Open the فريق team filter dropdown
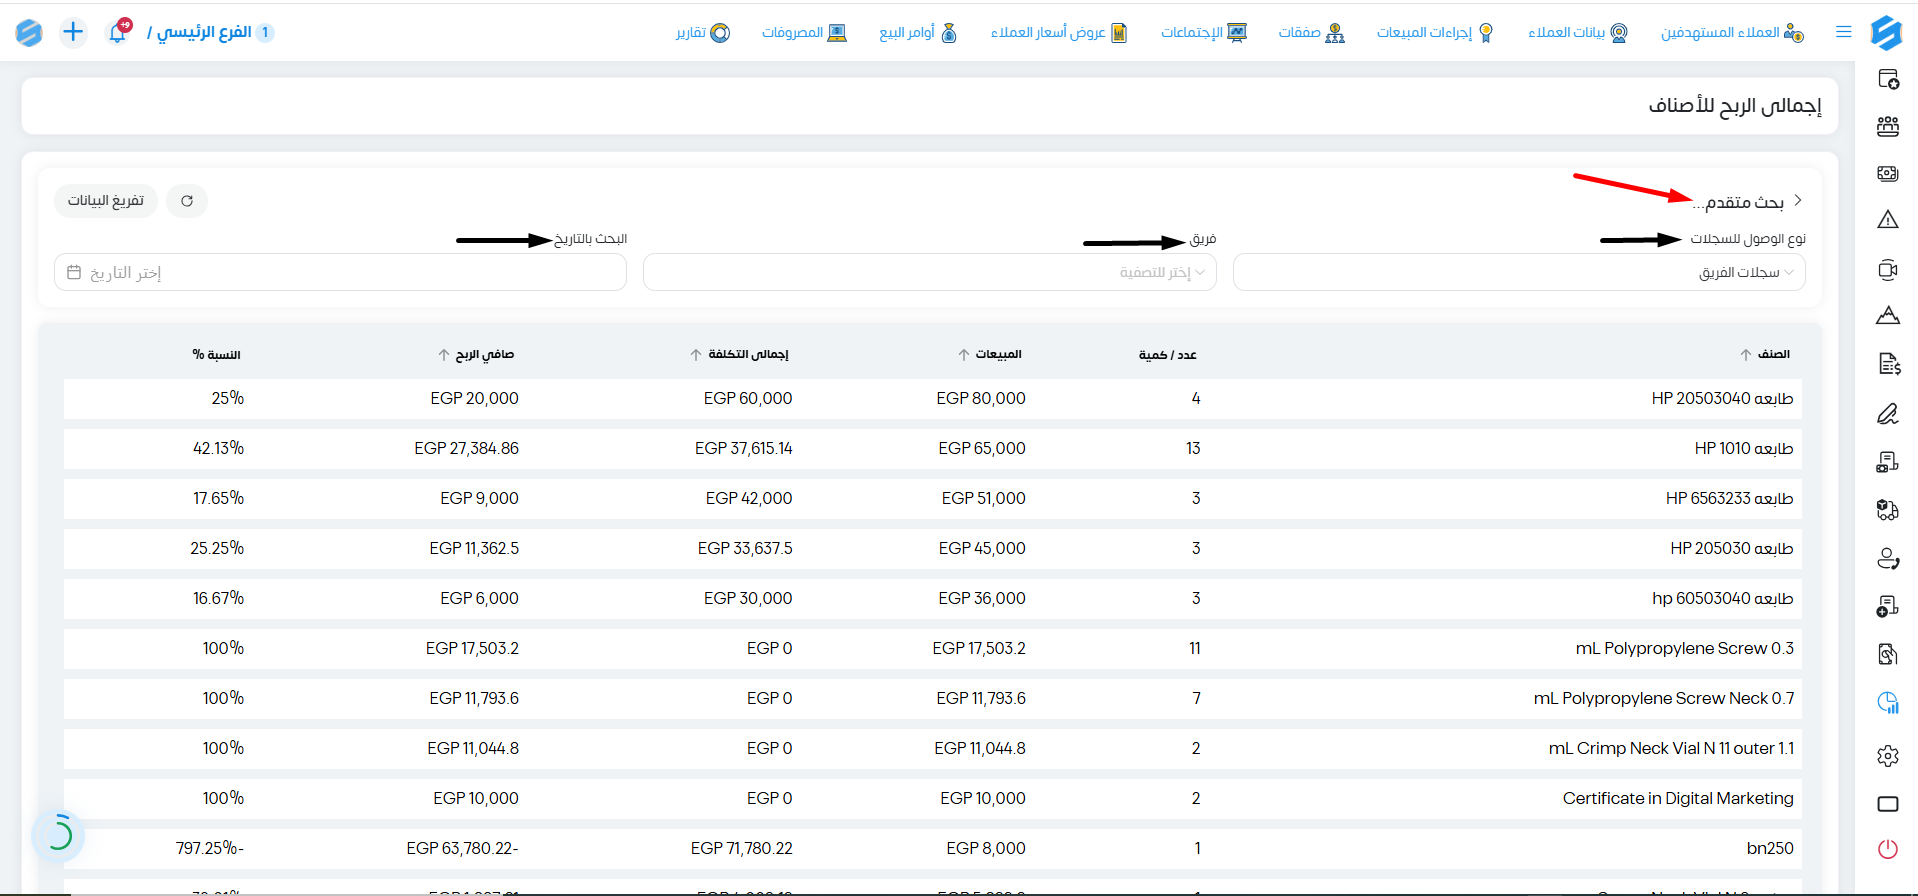Image resolution: width=1918 pixels, height=896 pixels. pyautogui.click(x=930, y=272)
